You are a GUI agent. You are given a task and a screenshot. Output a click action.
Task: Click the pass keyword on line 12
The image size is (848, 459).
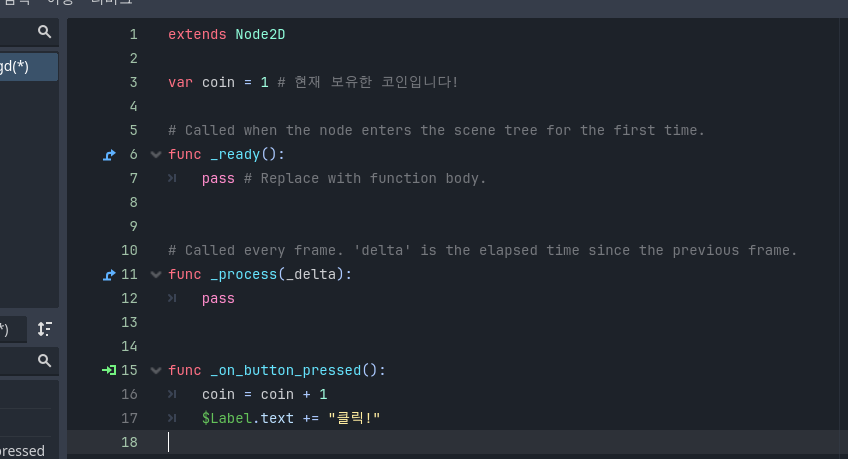click(218, 298)
